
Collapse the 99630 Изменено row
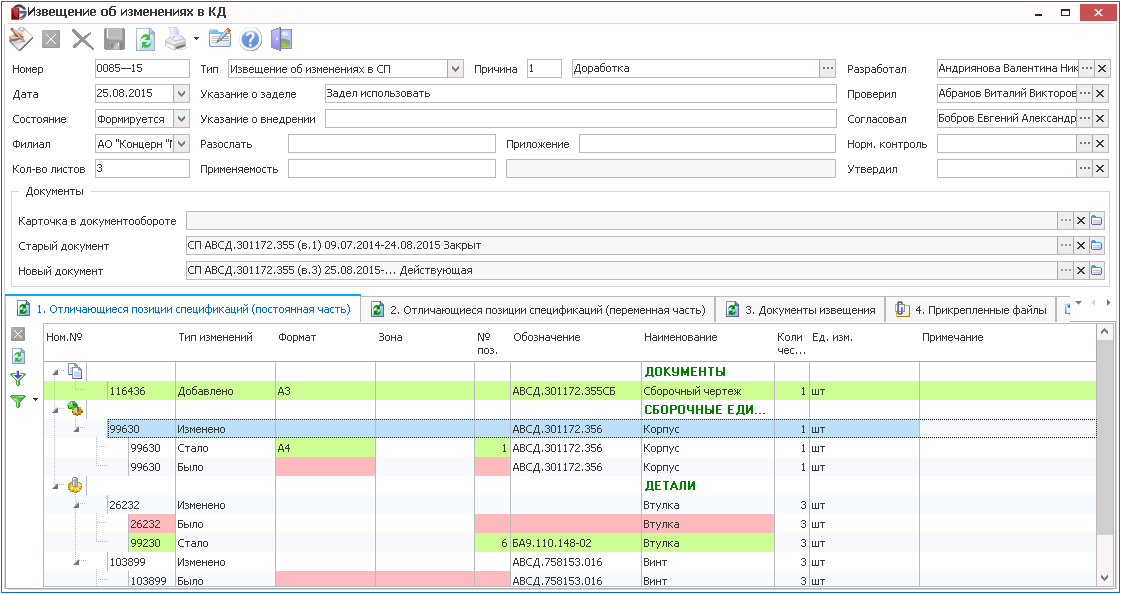[77, 429]
